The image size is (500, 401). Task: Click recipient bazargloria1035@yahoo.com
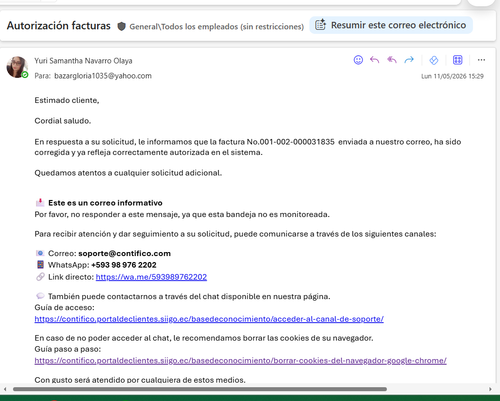tap(103, 76)
